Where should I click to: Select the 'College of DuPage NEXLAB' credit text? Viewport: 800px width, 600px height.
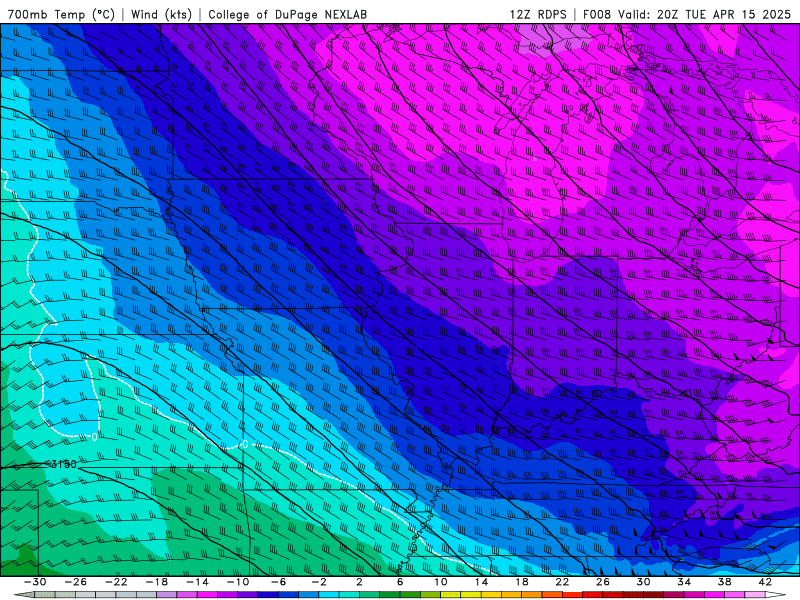point(287,14)
